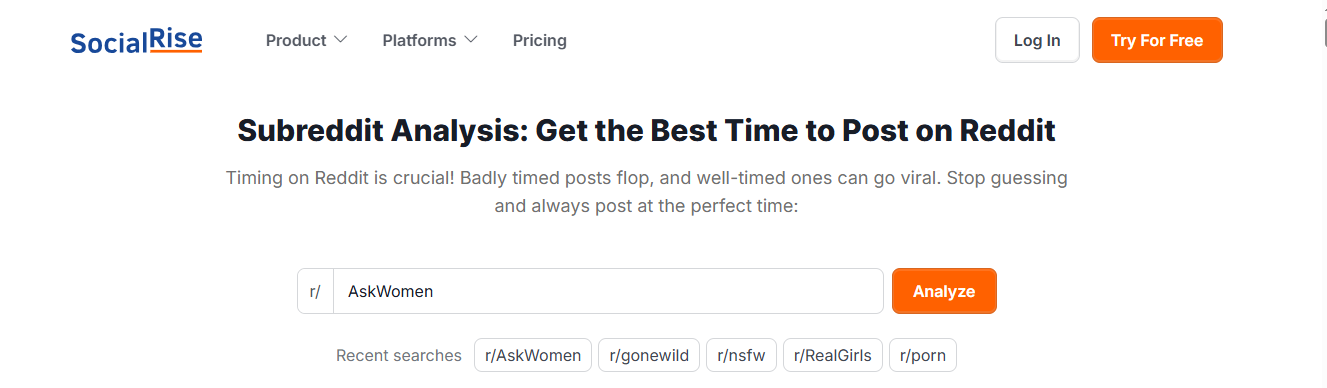Viewport: 1327px width, 388px height.
Task: Select the Try For Free button
Action: (x=1157, y=40)
